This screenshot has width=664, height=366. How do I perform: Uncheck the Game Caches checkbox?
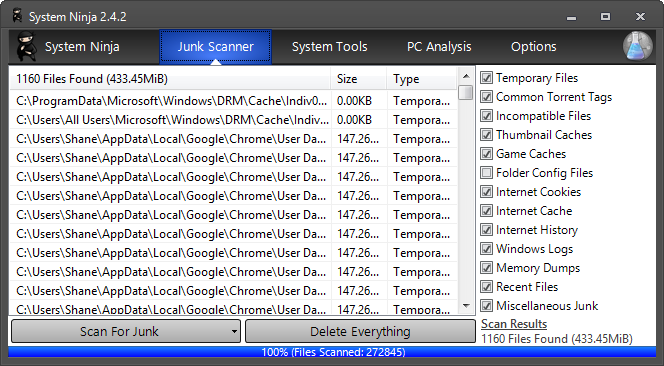[x=486, y=154]
